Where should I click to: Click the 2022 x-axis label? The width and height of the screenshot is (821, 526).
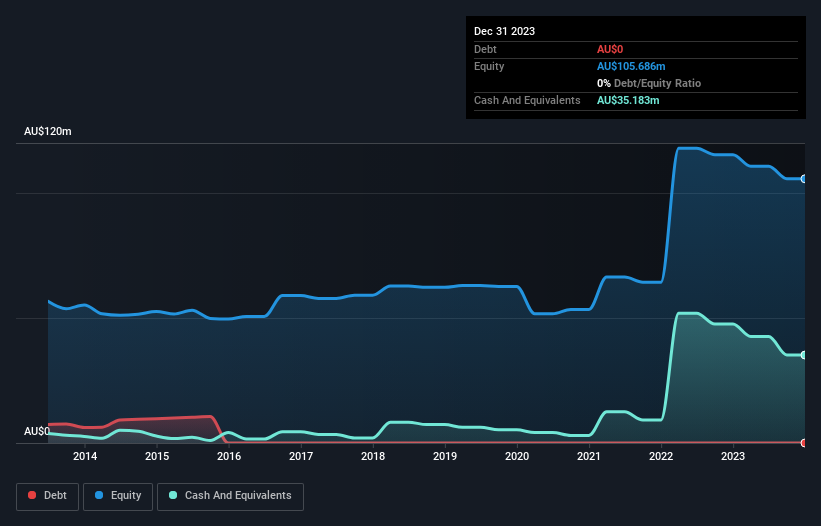pyautogui.click(x=661, y=456)
